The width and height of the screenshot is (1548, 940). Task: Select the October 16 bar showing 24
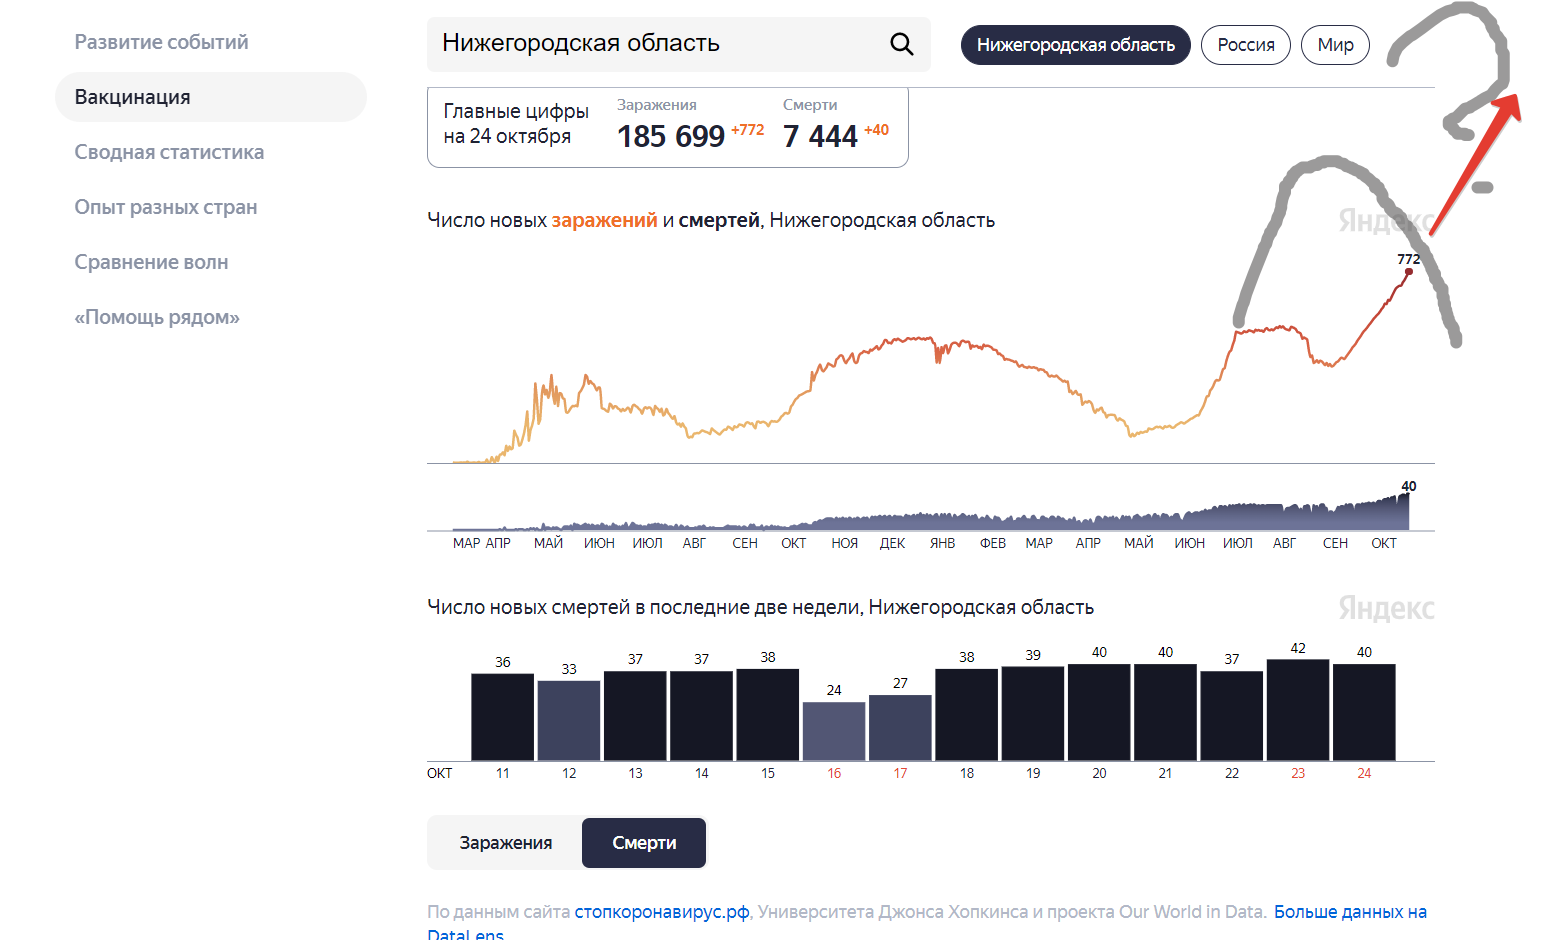coord(833,731)
